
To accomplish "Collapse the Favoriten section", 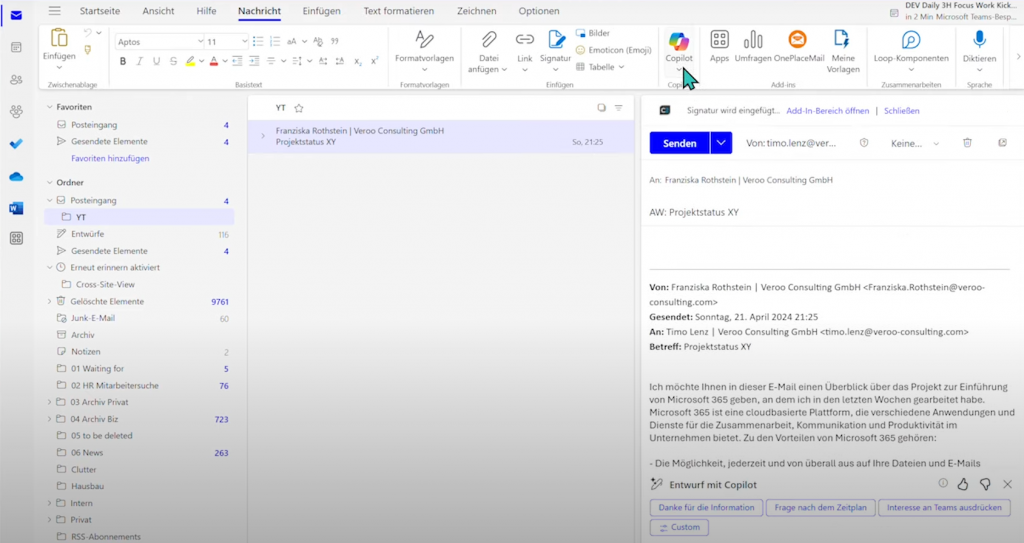I will 50,107.
